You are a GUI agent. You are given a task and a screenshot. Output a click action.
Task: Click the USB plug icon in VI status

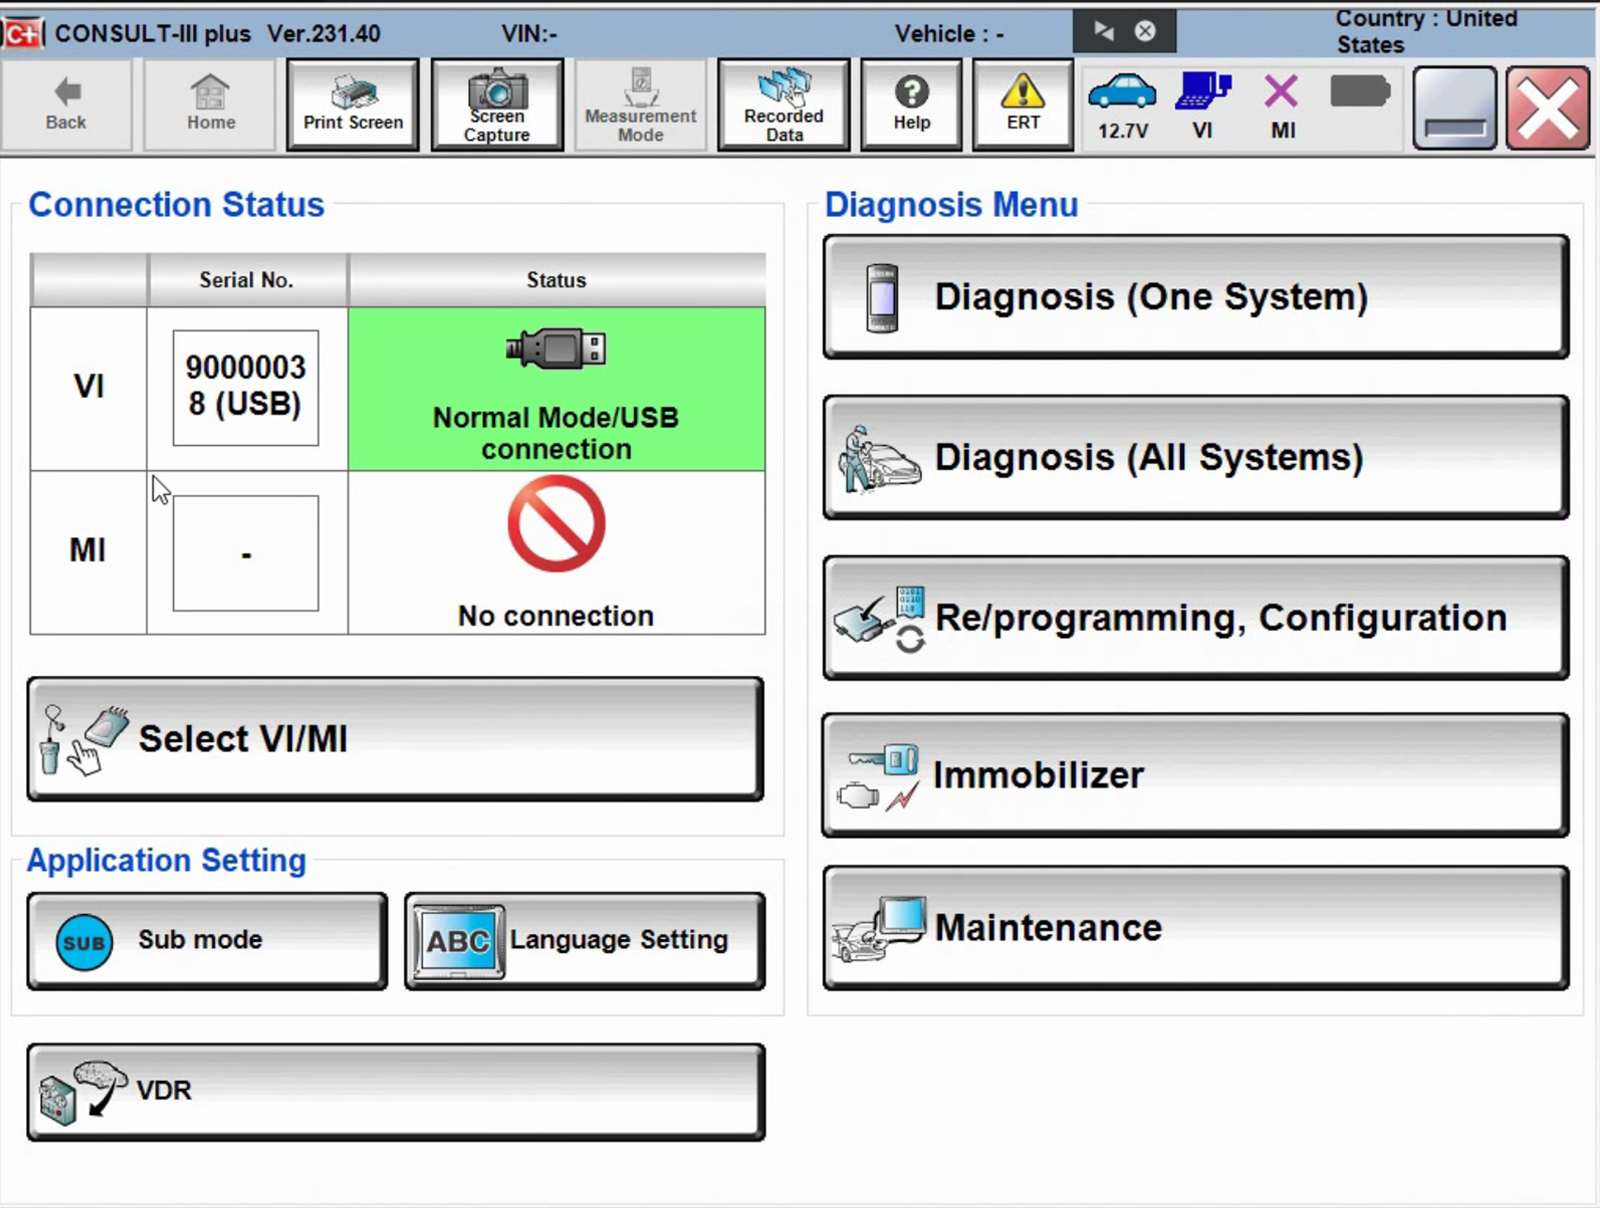[x=556, y=349]
